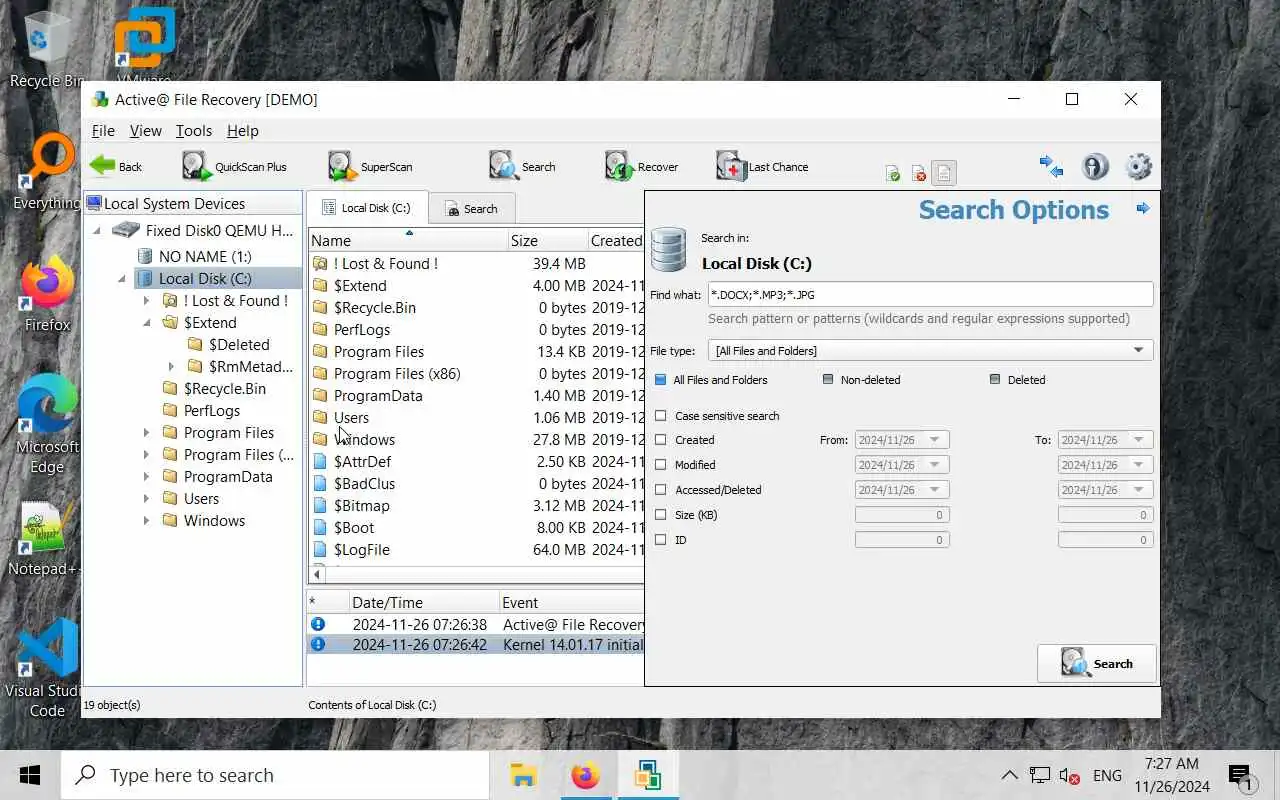Click the green-check file filter icon
Image resolution: width=1280 pixels, height=800 pixels.
893,174
